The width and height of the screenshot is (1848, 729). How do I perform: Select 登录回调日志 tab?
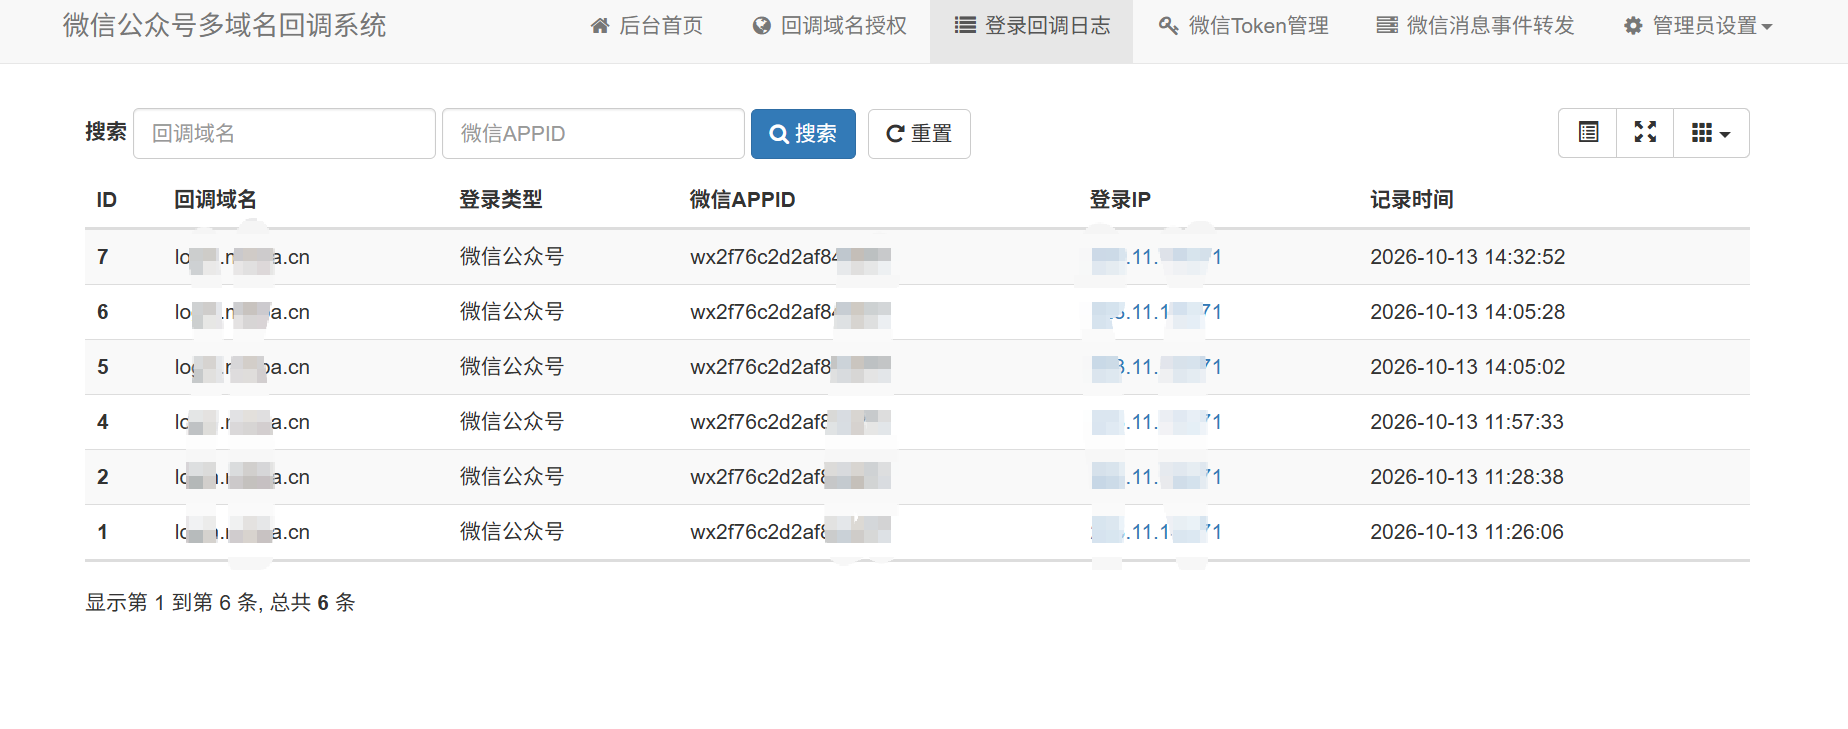pos(1031,26)
